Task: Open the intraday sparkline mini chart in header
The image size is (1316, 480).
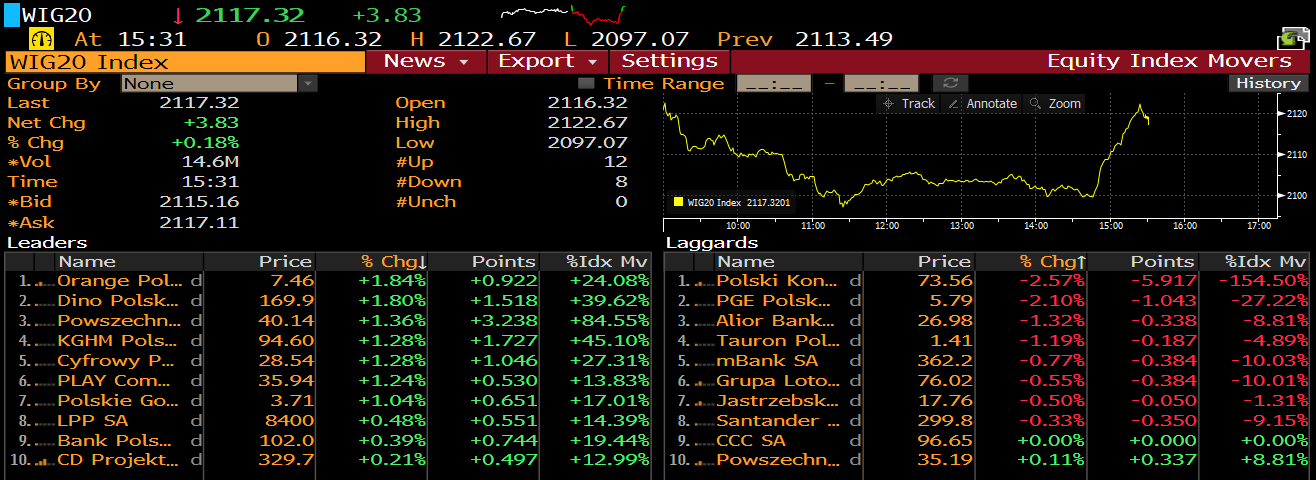Action: (x=563, y=14)
